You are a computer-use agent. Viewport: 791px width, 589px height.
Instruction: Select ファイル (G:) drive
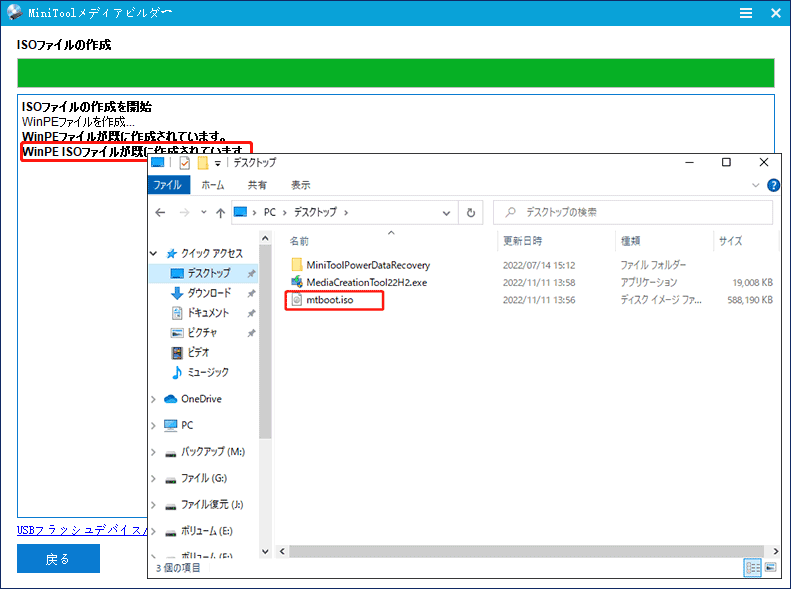coord(204,479)
